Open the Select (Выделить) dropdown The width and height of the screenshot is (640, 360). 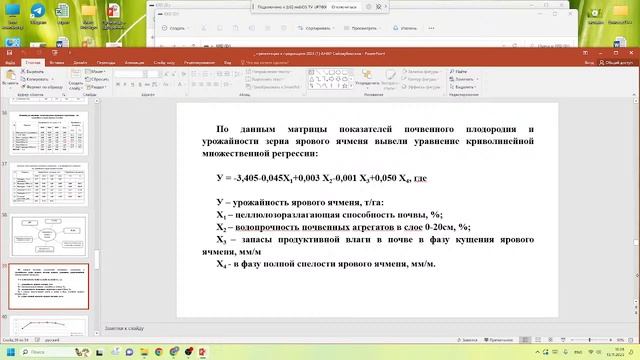tap(463, 87)
